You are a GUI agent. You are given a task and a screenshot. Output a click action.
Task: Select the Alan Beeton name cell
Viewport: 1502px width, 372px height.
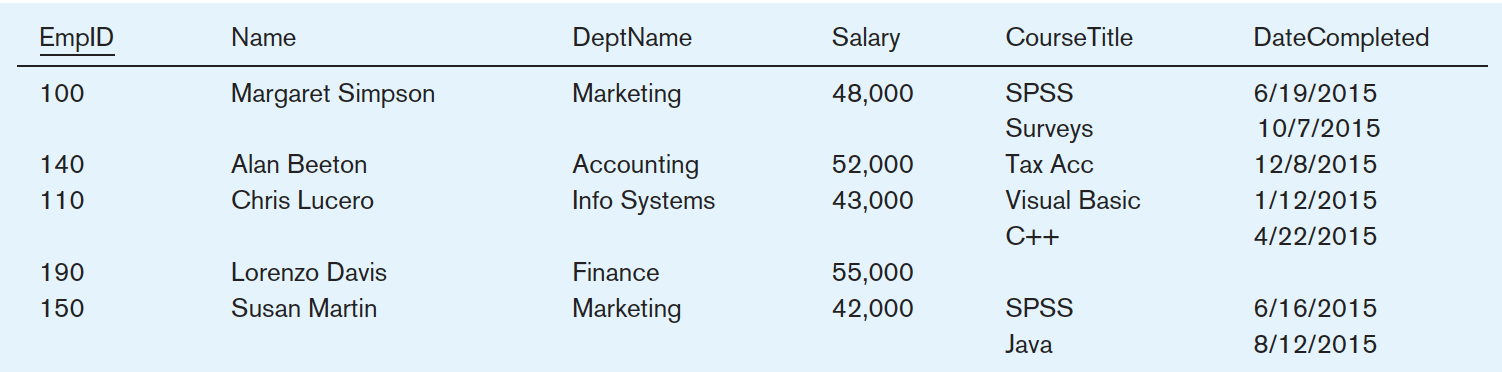299,165
